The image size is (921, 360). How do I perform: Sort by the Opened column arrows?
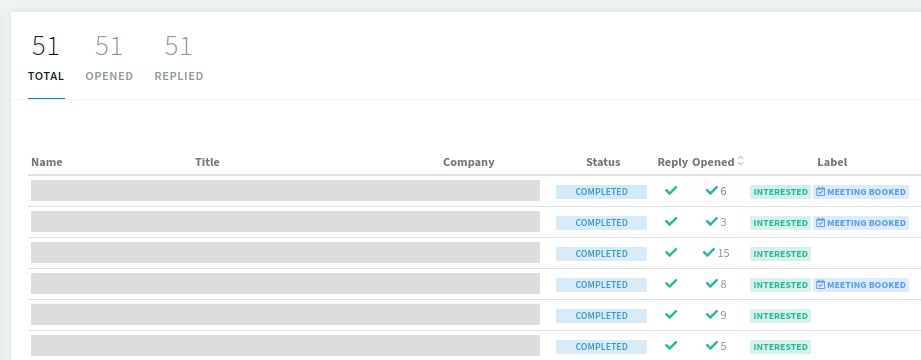click(741, 161)
